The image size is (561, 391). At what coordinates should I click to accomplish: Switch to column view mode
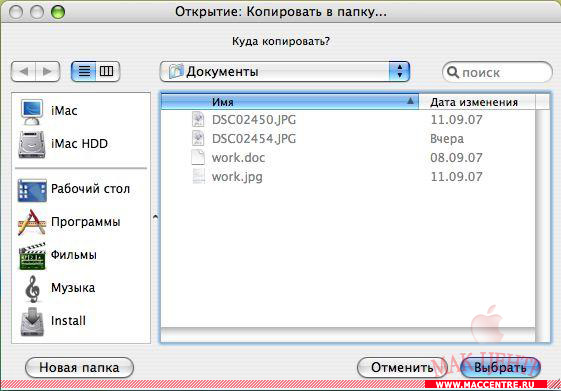pos(107,72)
